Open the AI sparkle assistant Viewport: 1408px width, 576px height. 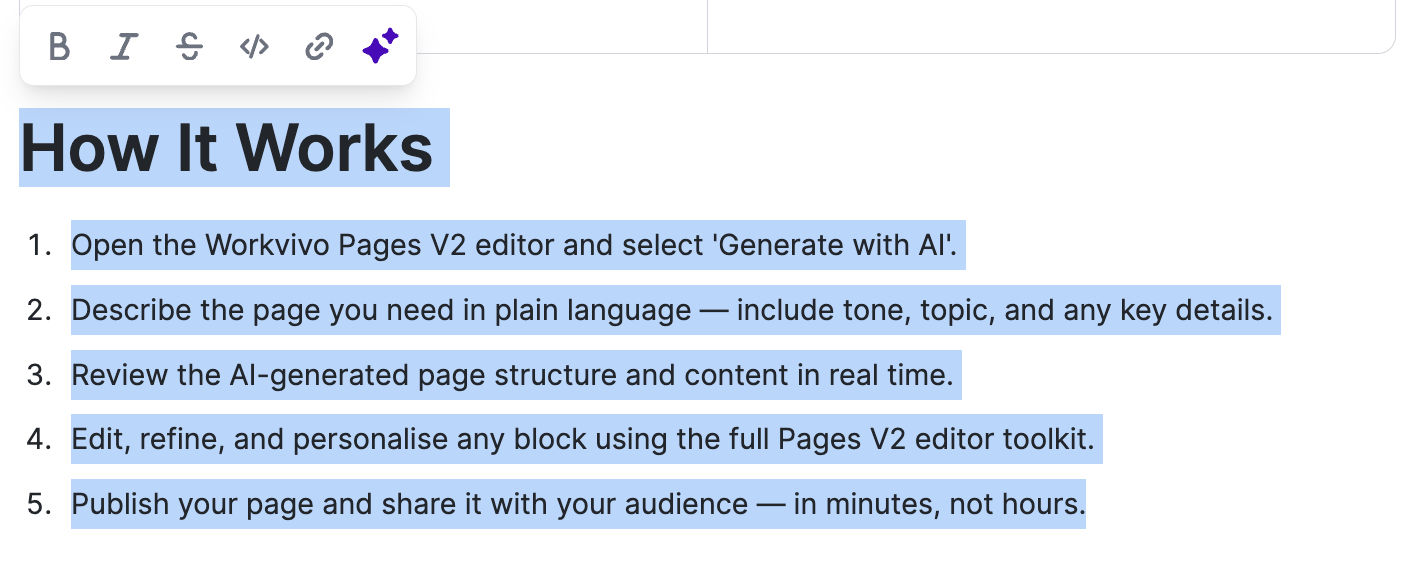click(x=380, y=46)
